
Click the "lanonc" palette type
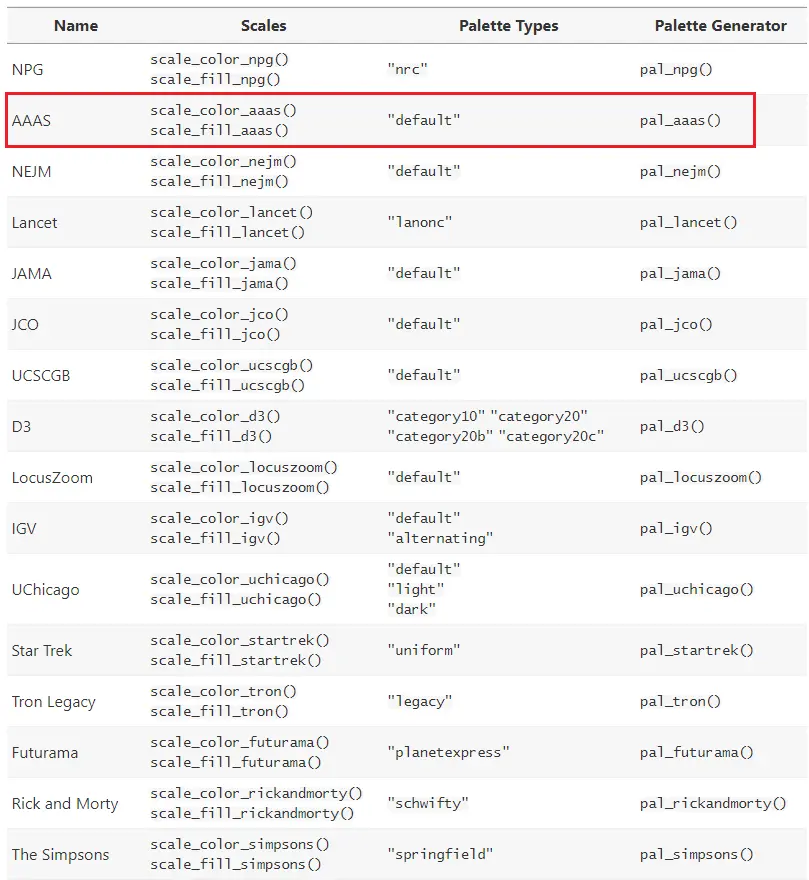(419, 222)
